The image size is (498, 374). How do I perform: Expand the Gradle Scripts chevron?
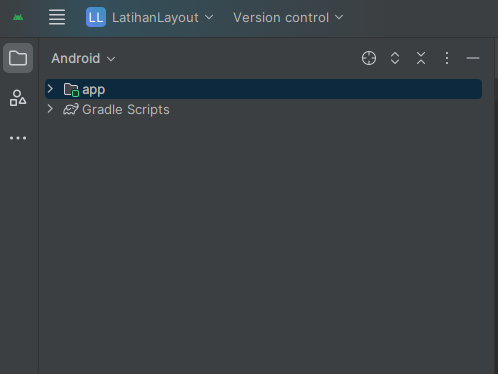tap(50, 109)
